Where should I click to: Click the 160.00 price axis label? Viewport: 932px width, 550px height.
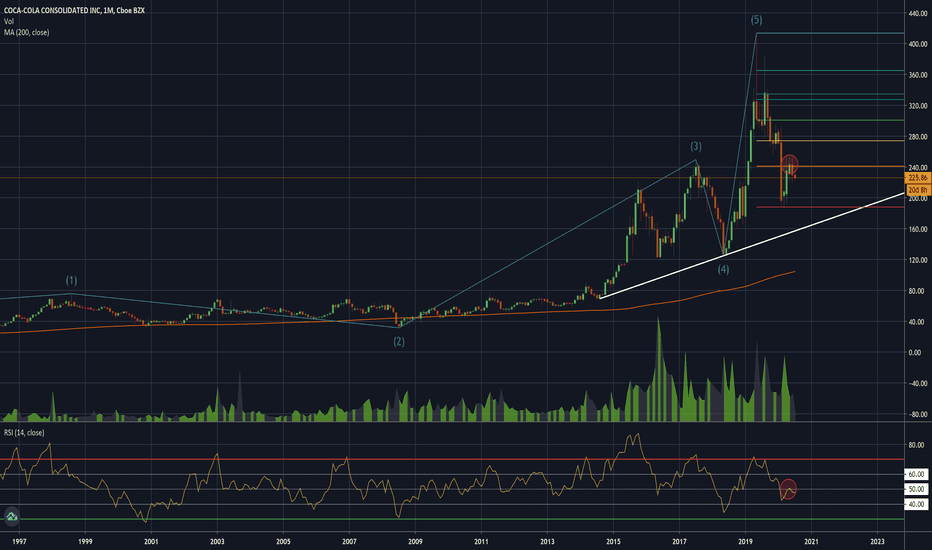[918, 229]
